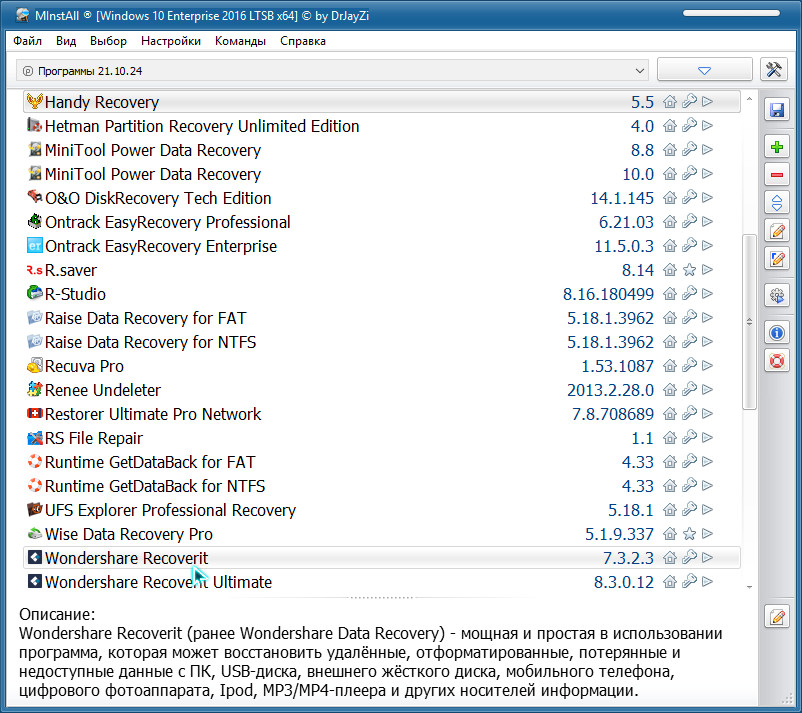Click the gear-with-play-arrow icon in sidebar
Viewport: 802px width, 713px height.
776,295
